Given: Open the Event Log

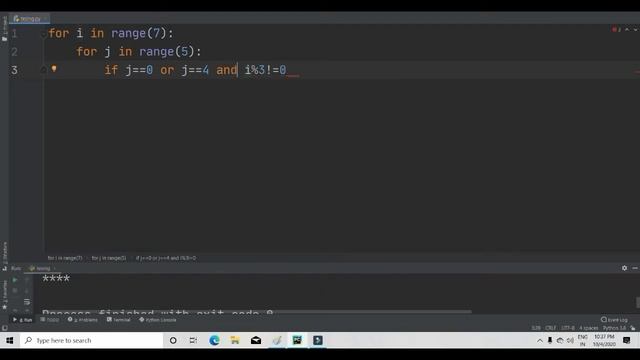Looking at the screenshot, I should 614,320.
